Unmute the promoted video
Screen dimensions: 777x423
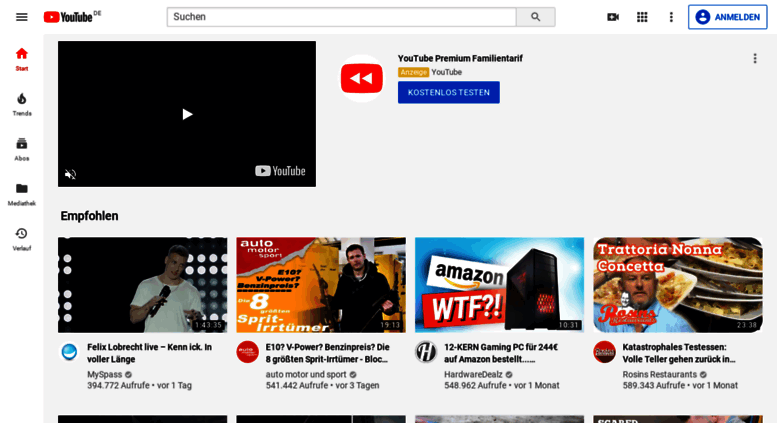pos(70,174)
